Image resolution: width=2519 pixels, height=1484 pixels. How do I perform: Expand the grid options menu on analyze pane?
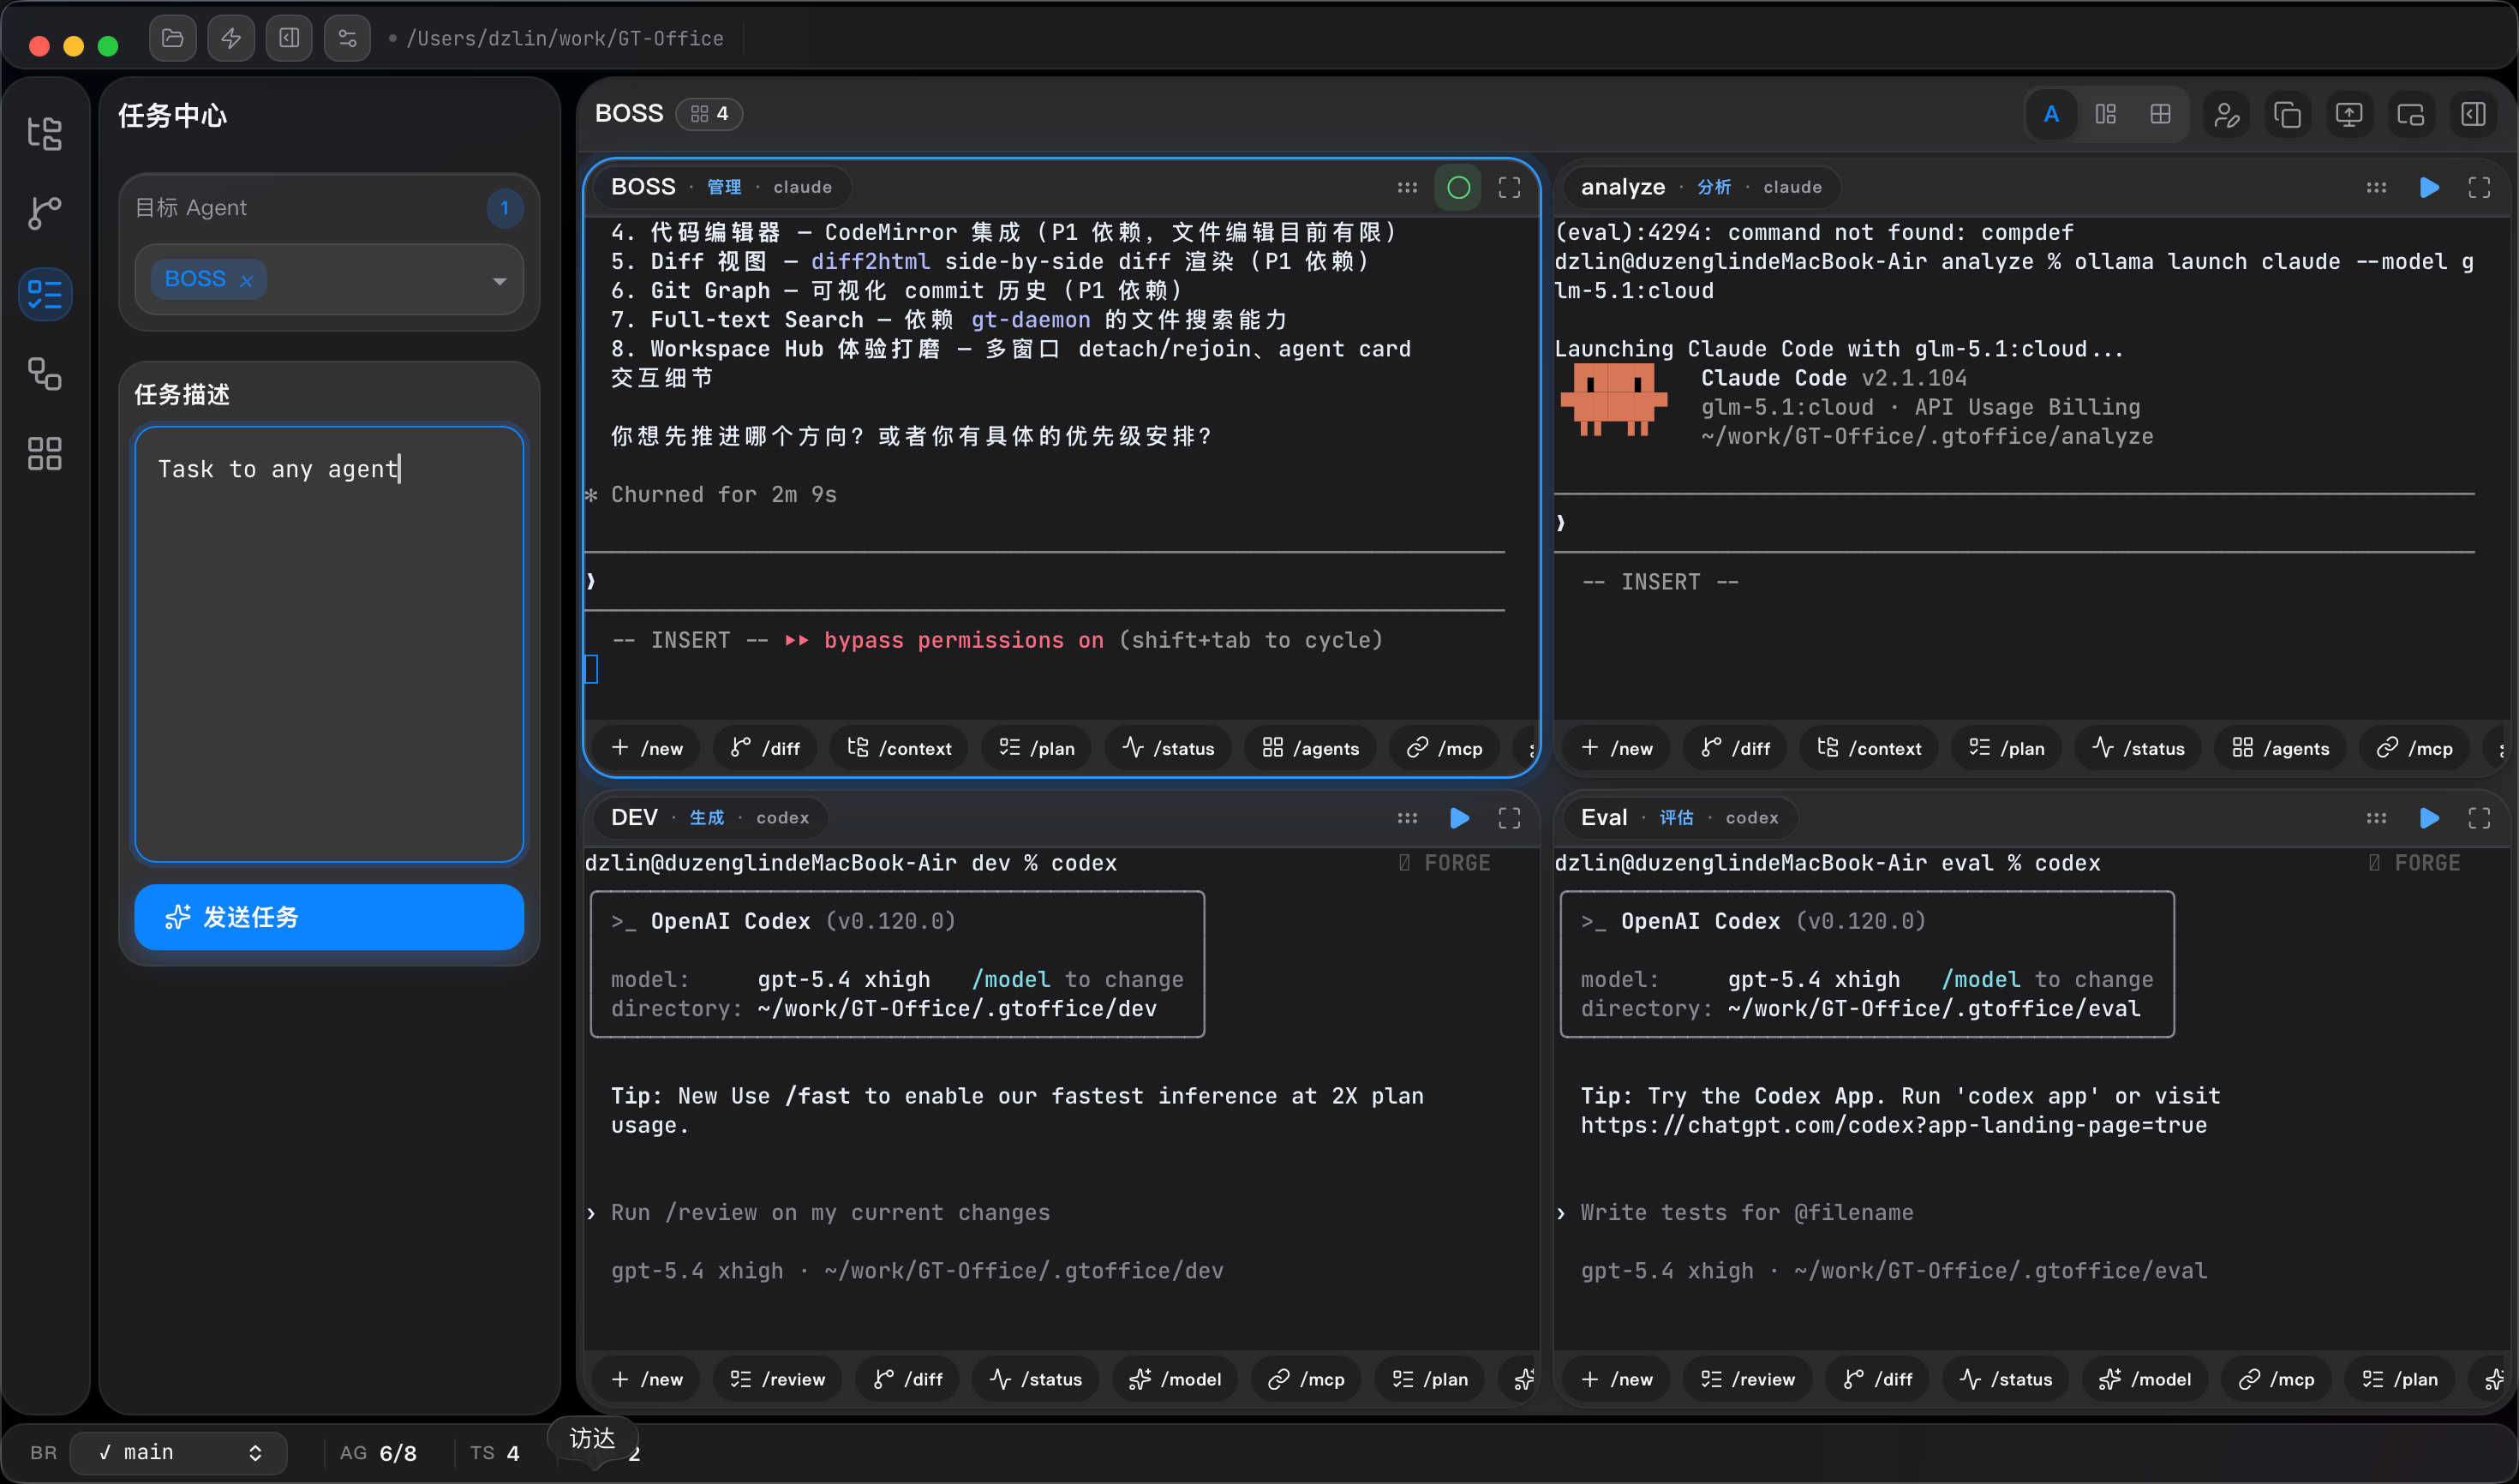(x=2377, y=187)
